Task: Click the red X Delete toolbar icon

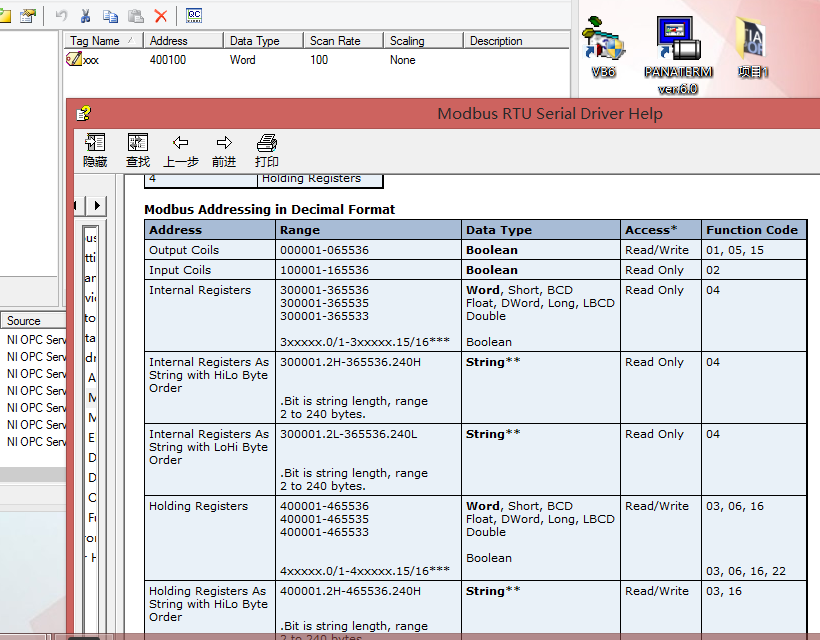Action: tap(160, 16)
